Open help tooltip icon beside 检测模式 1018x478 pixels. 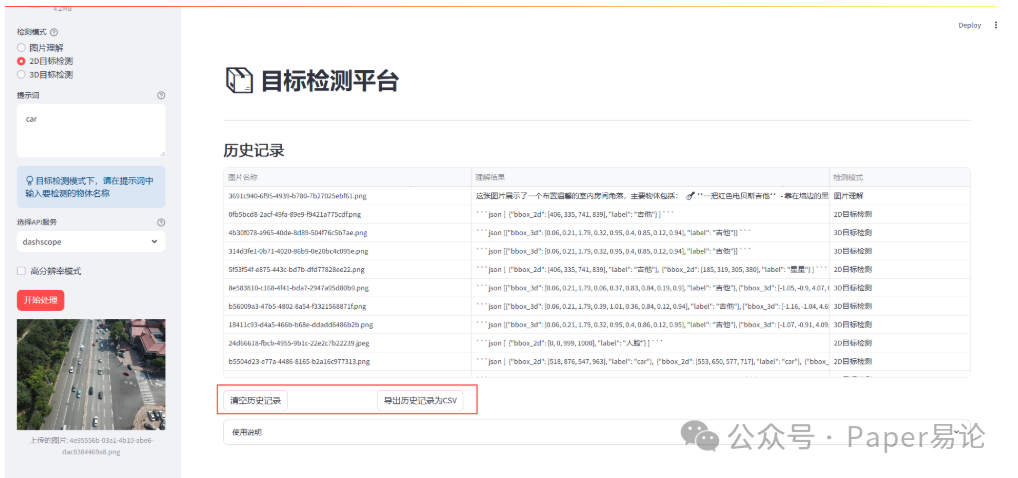pyautogui.click(x=54, y=32)
